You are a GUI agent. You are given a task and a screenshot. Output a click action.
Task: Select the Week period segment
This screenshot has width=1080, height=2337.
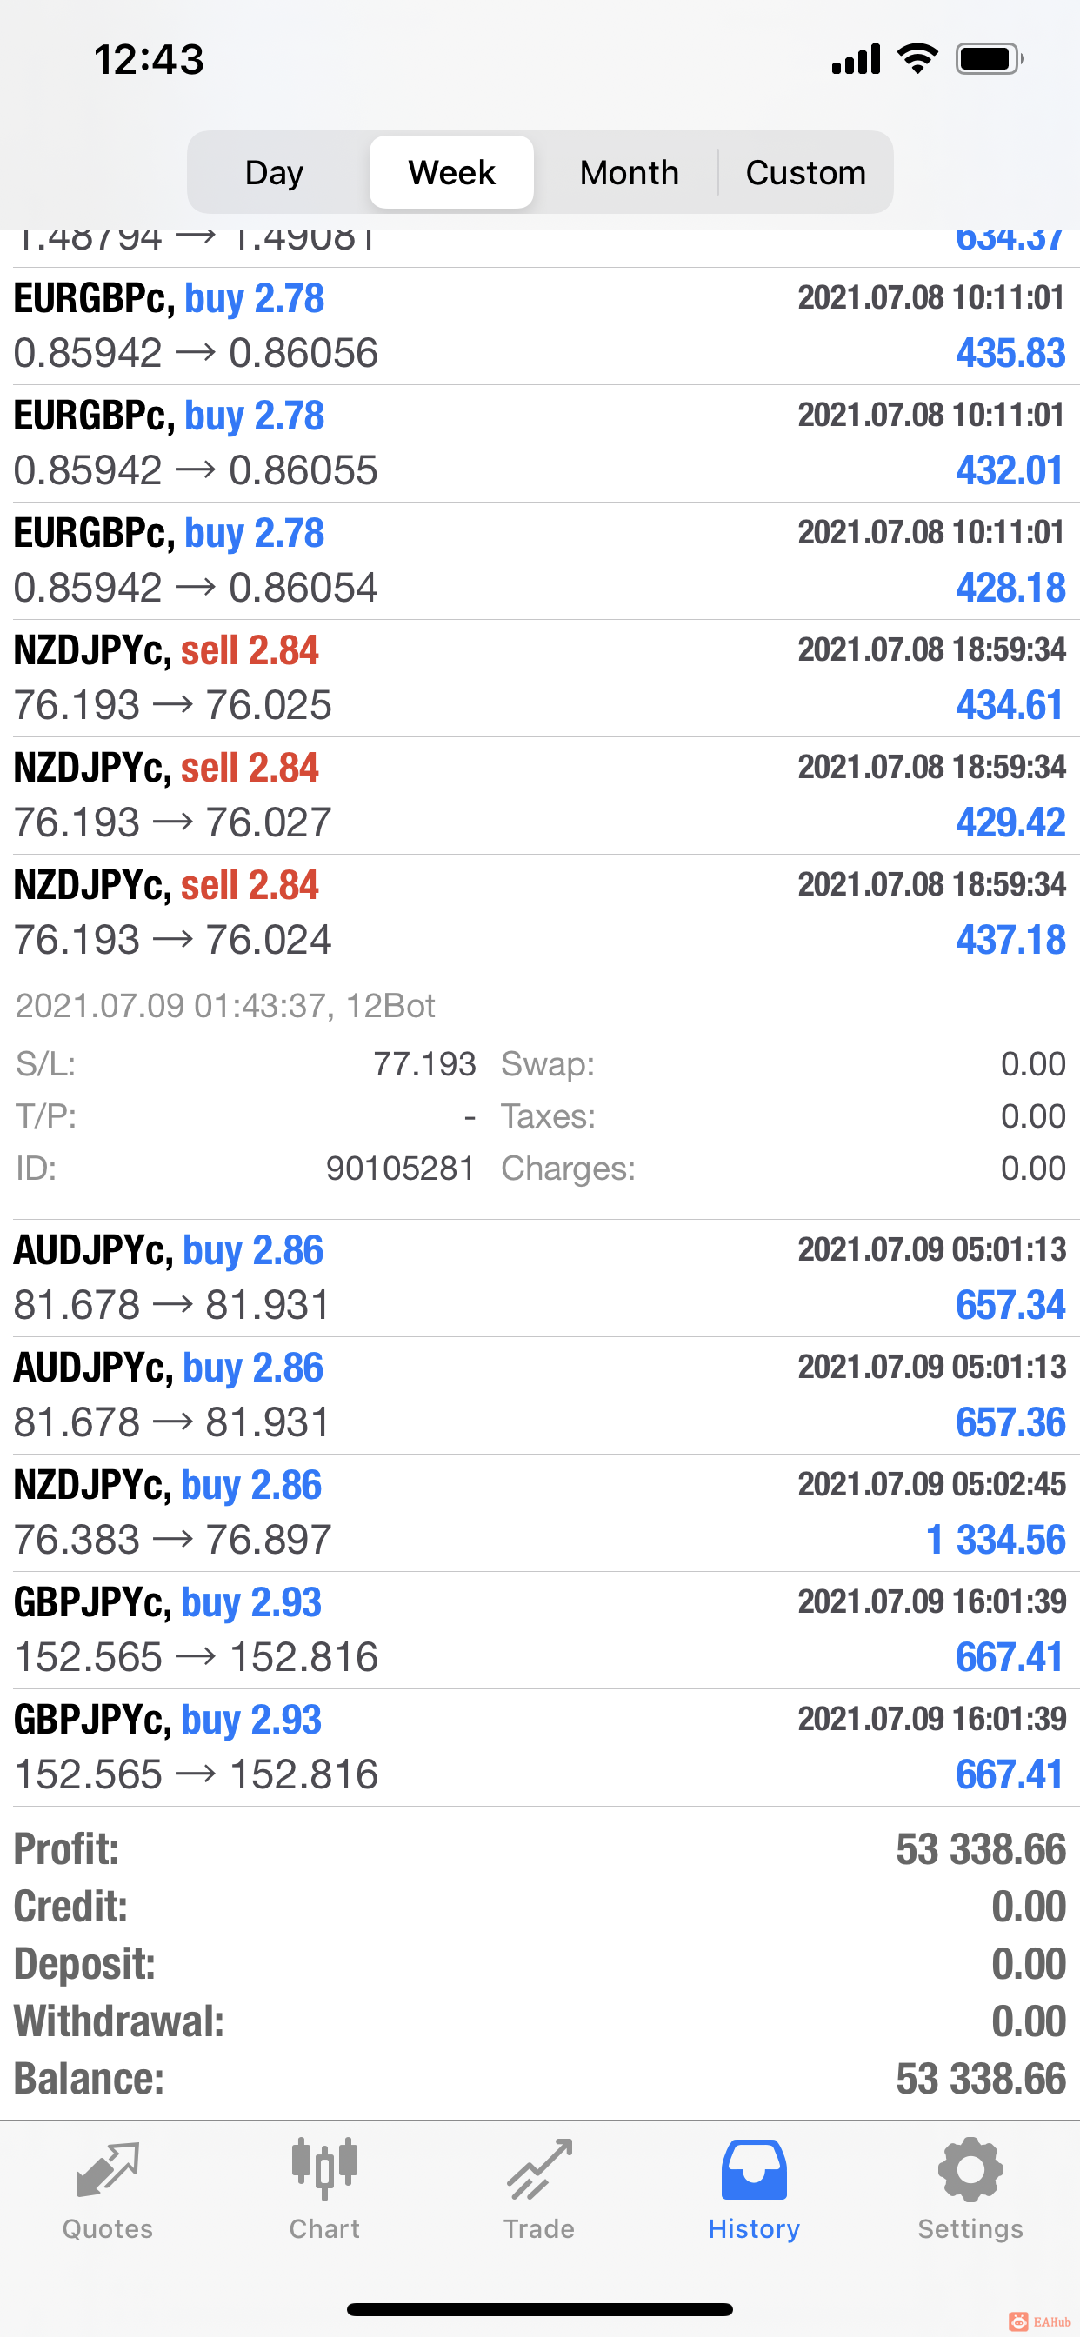point(452,173)
